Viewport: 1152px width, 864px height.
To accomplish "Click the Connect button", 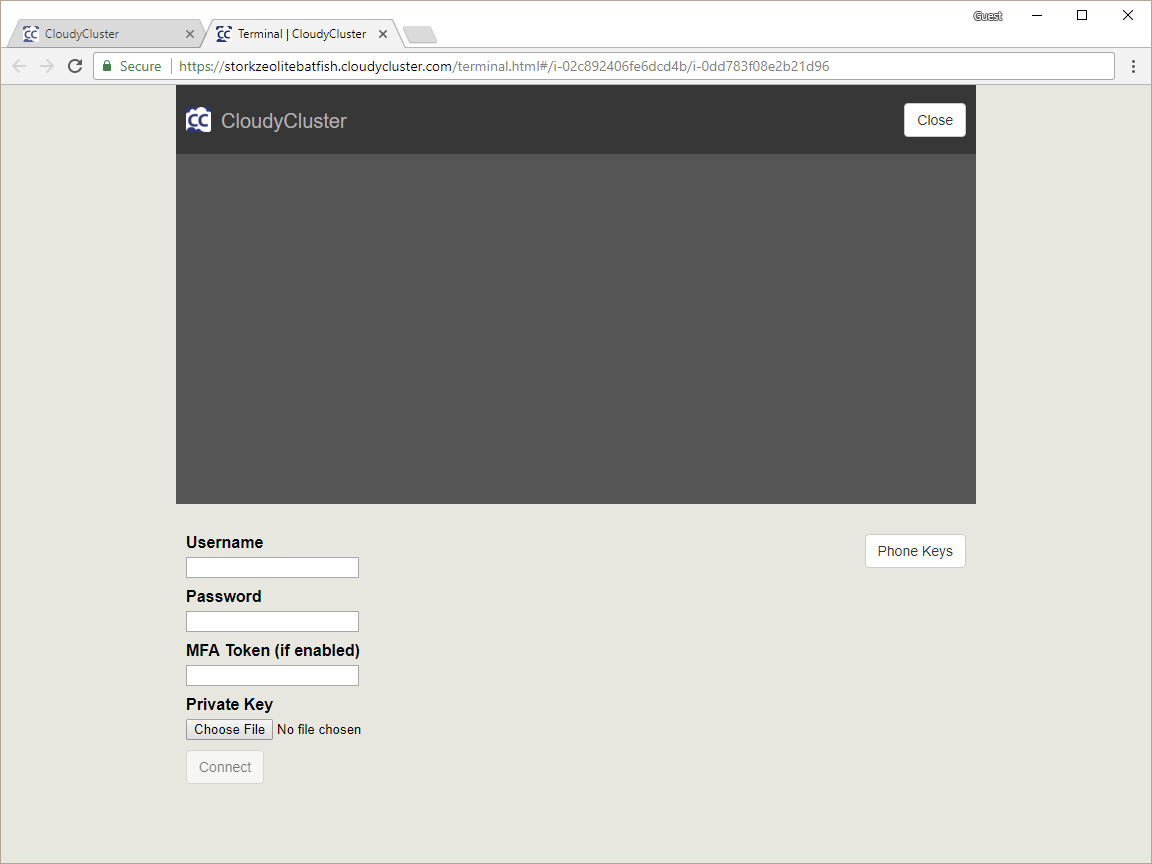I will coord(225,767).
